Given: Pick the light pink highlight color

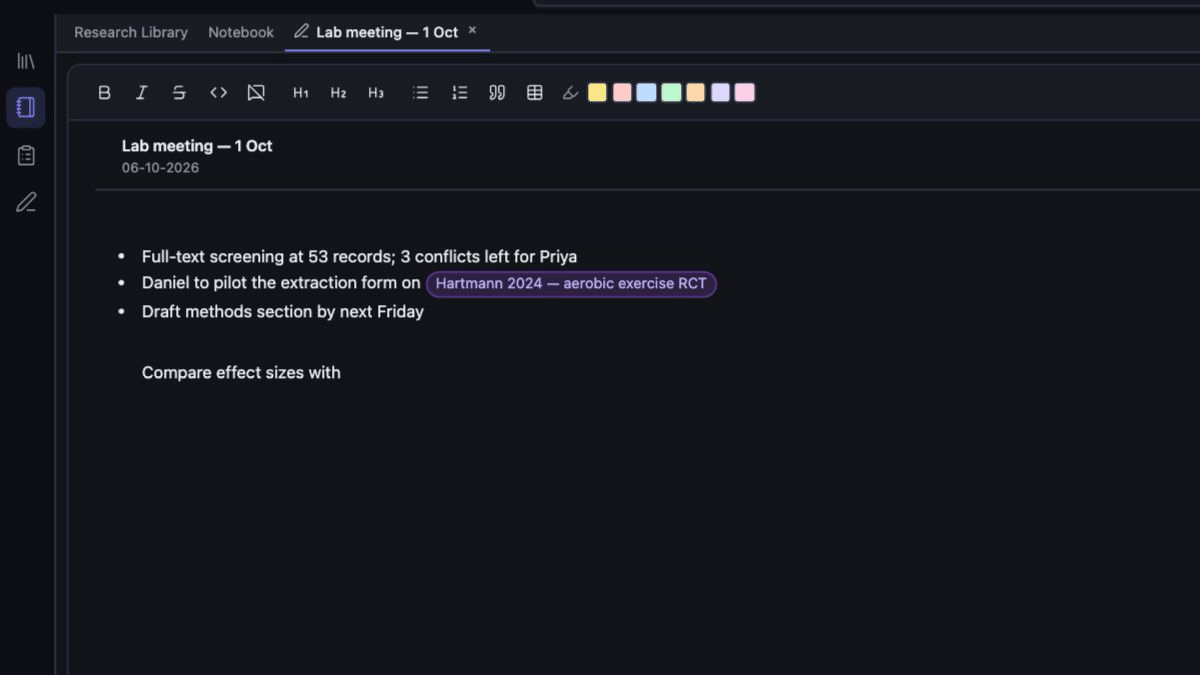Looking at the screenshot, I should pyautogui.click(x=744, y=93).
